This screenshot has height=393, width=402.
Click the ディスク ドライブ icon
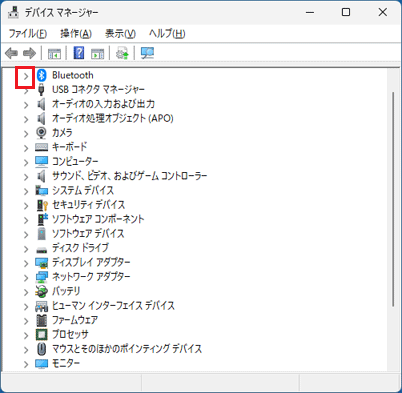pyautogui.click(x=41, y=249)
